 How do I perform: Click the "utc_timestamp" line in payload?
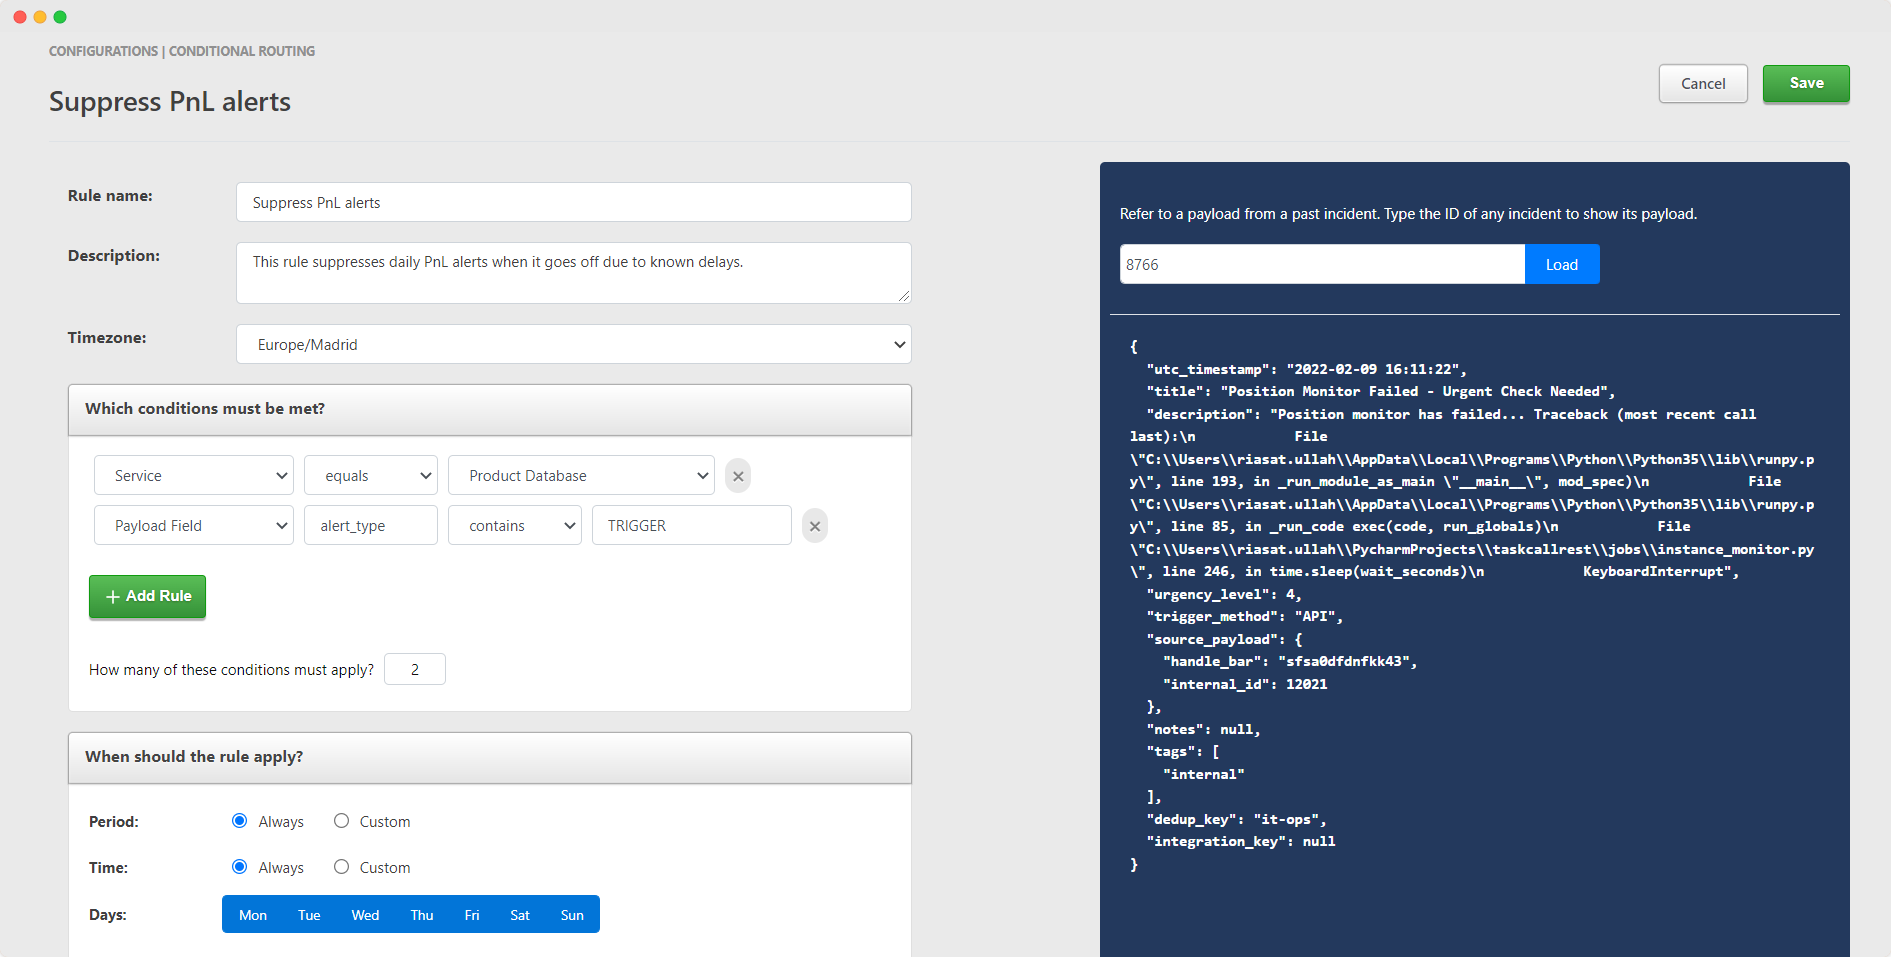pyautogui.click(x=1306, y=369)
